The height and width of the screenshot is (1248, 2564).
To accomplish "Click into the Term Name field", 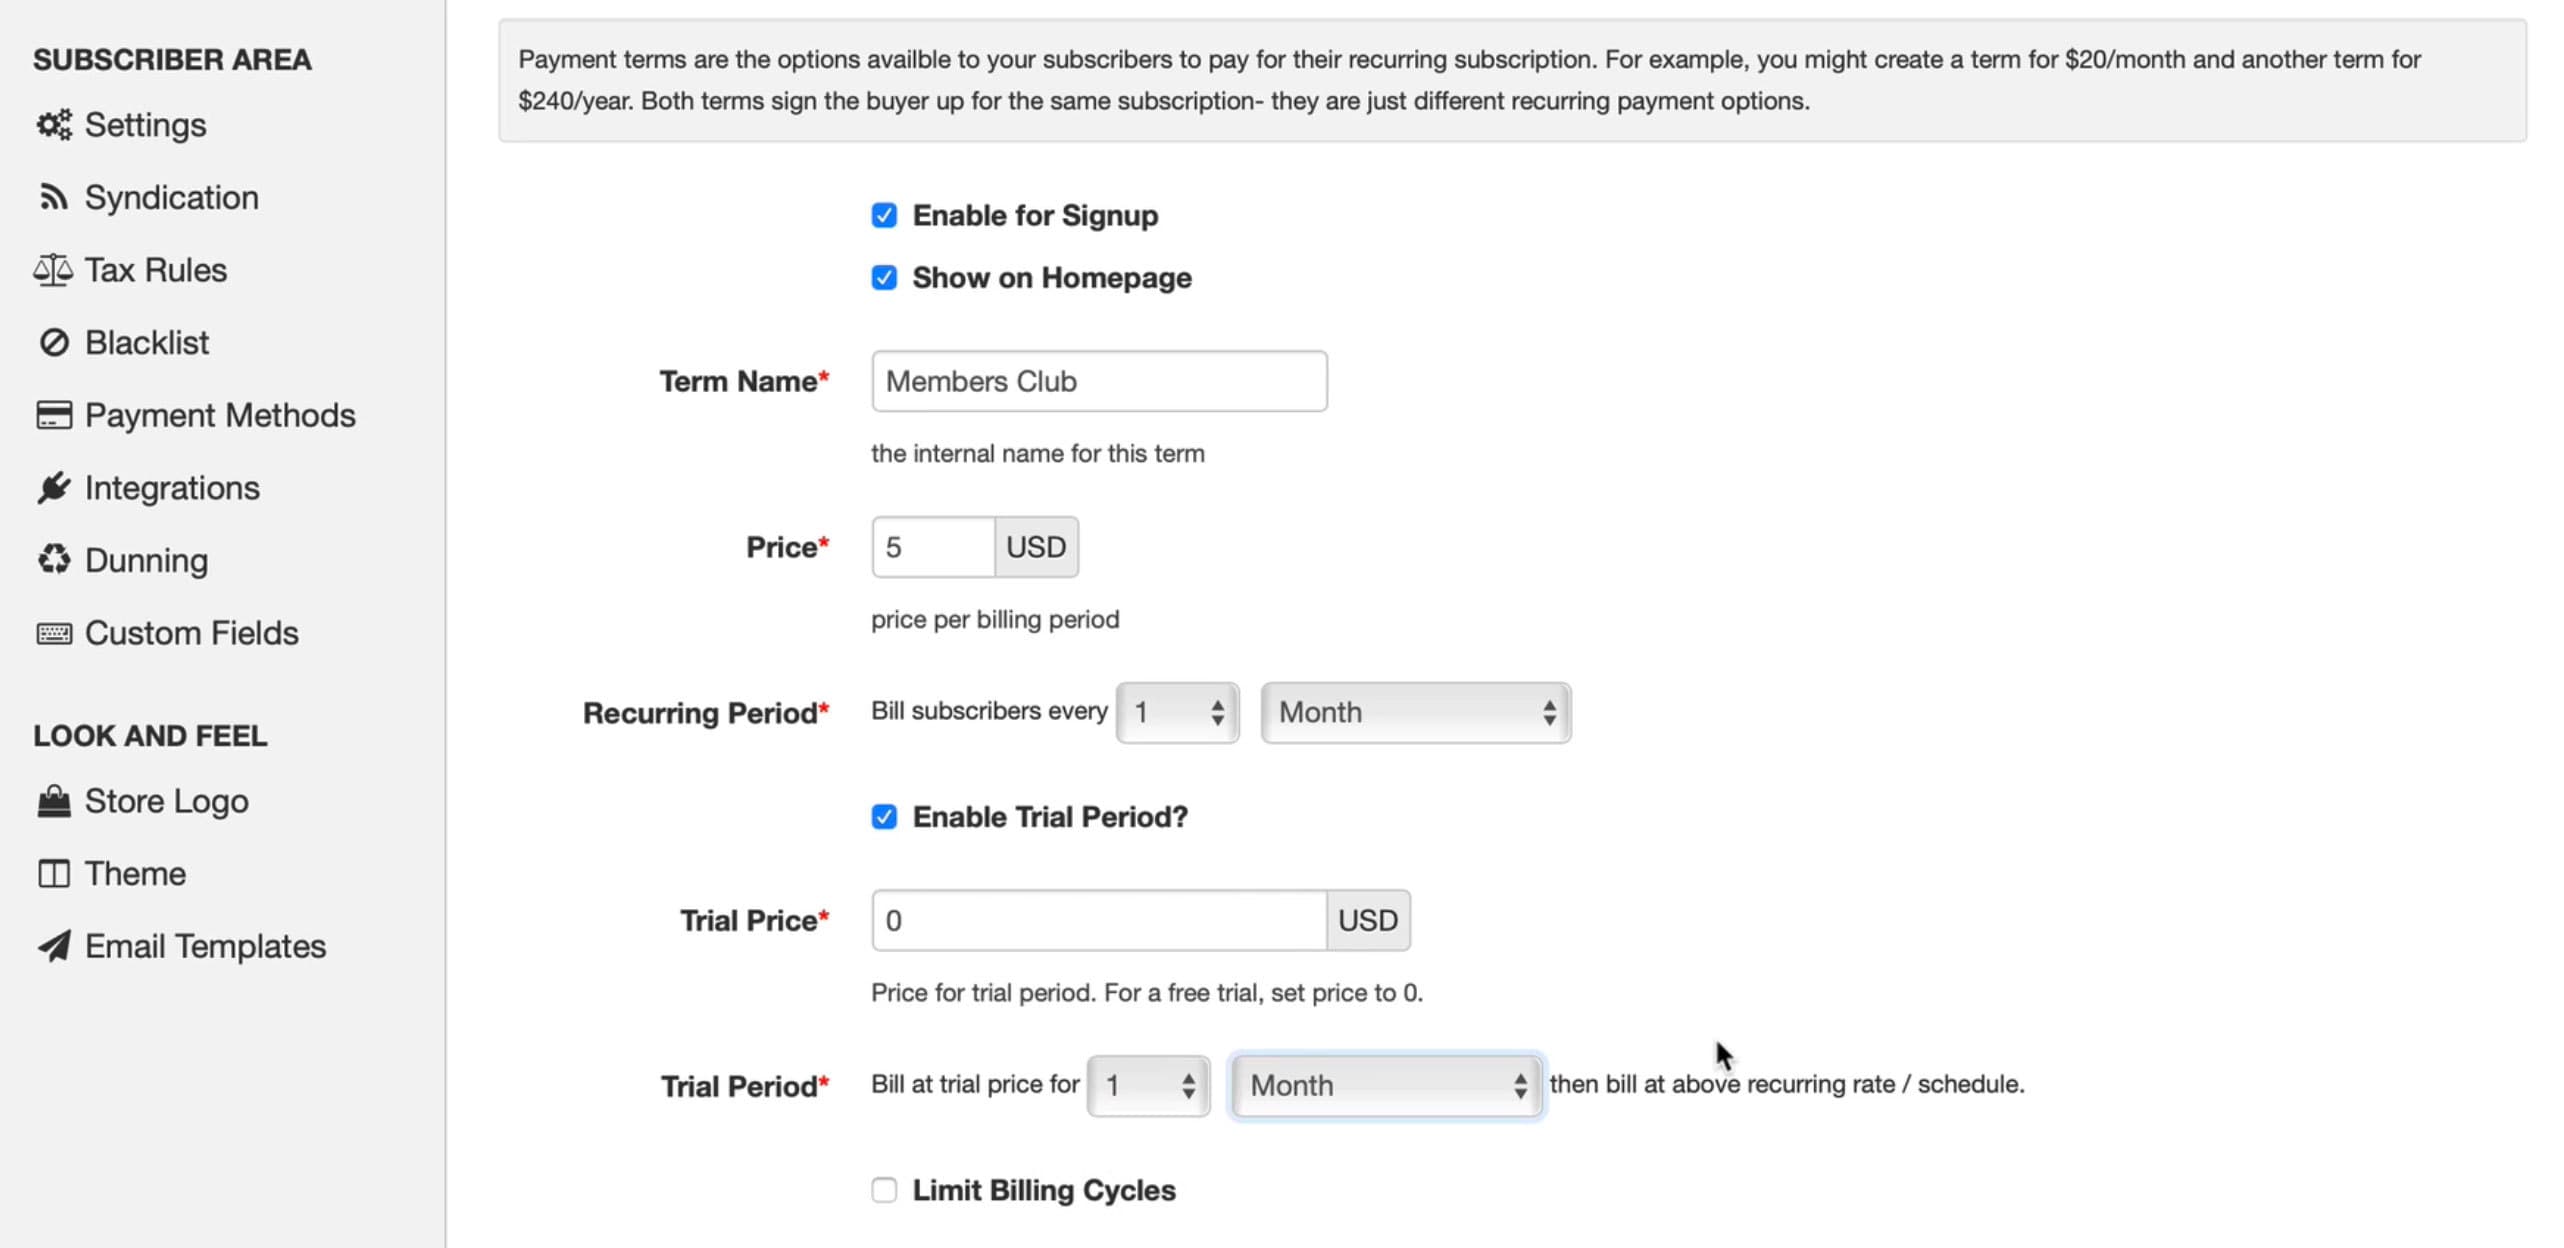I will point(1098,381).
